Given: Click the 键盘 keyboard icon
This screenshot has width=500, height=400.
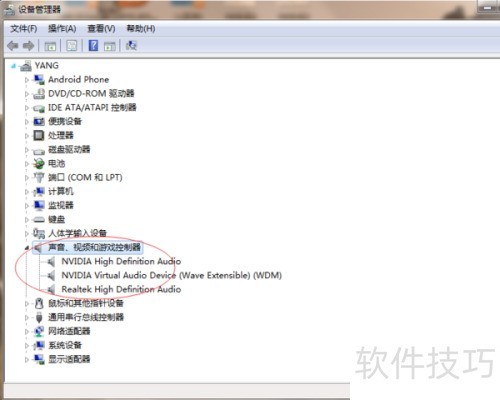Looking at the screenshot, I should coord(39,220).
